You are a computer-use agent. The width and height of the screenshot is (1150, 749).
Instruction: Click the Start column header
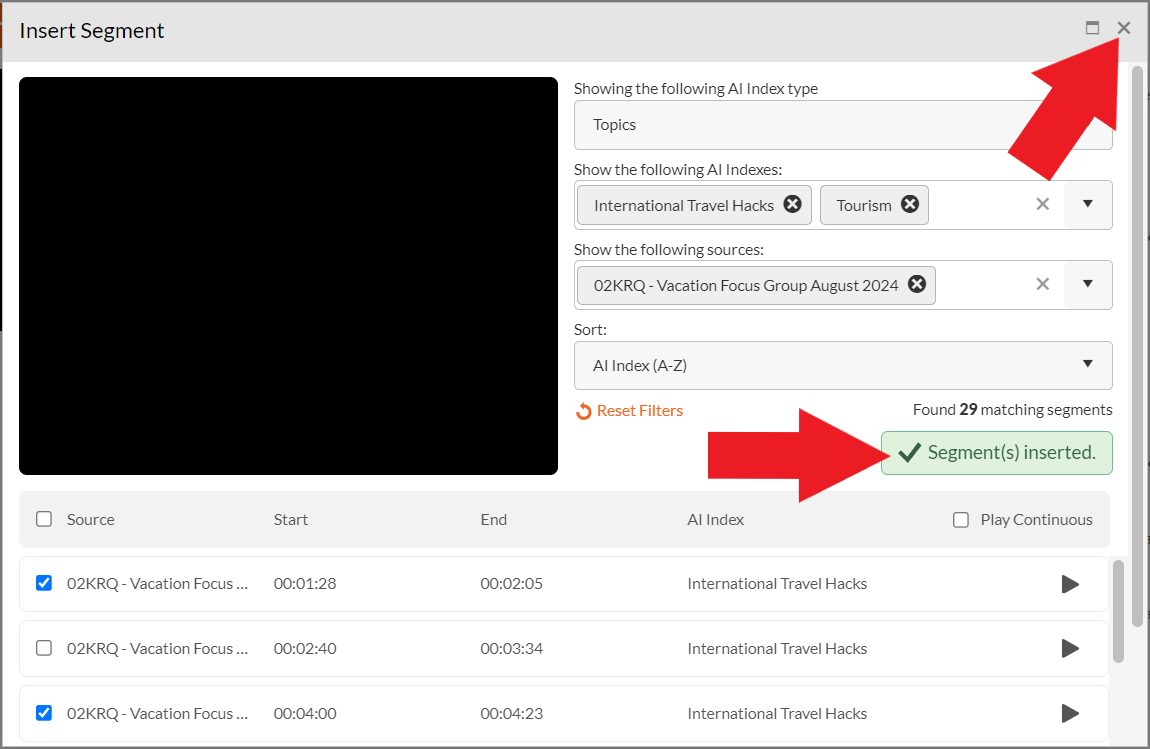pyautogui.click(x=290, y=519)
